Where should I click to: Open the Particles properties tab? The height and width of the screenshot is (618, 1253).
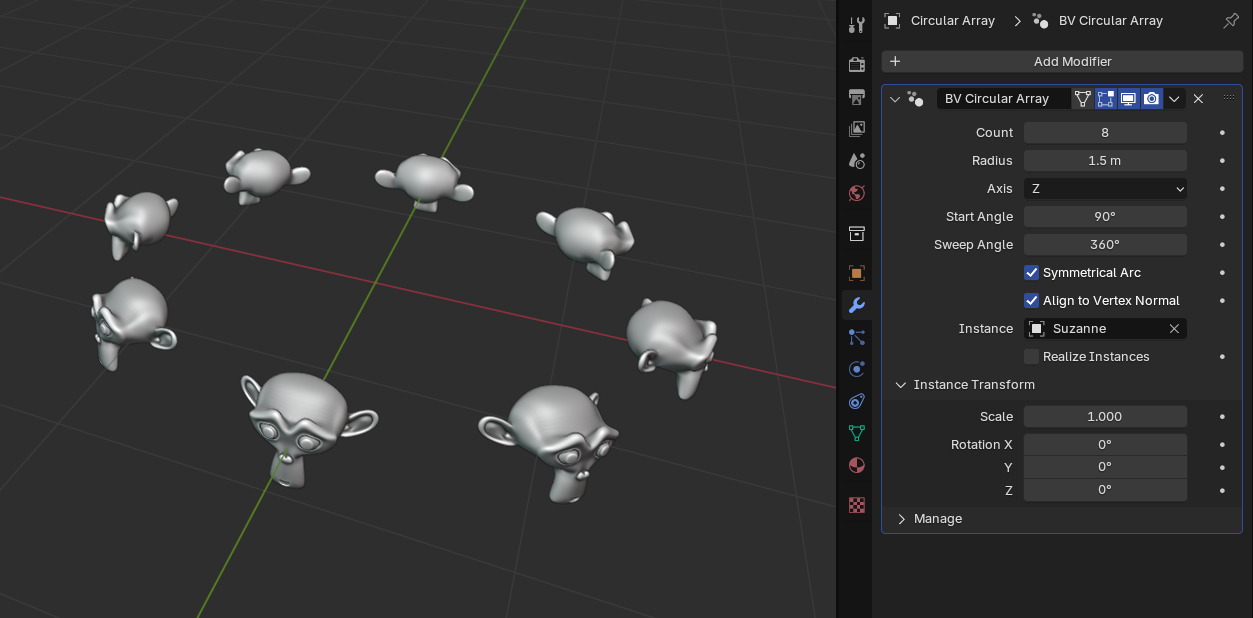point(856,337)
